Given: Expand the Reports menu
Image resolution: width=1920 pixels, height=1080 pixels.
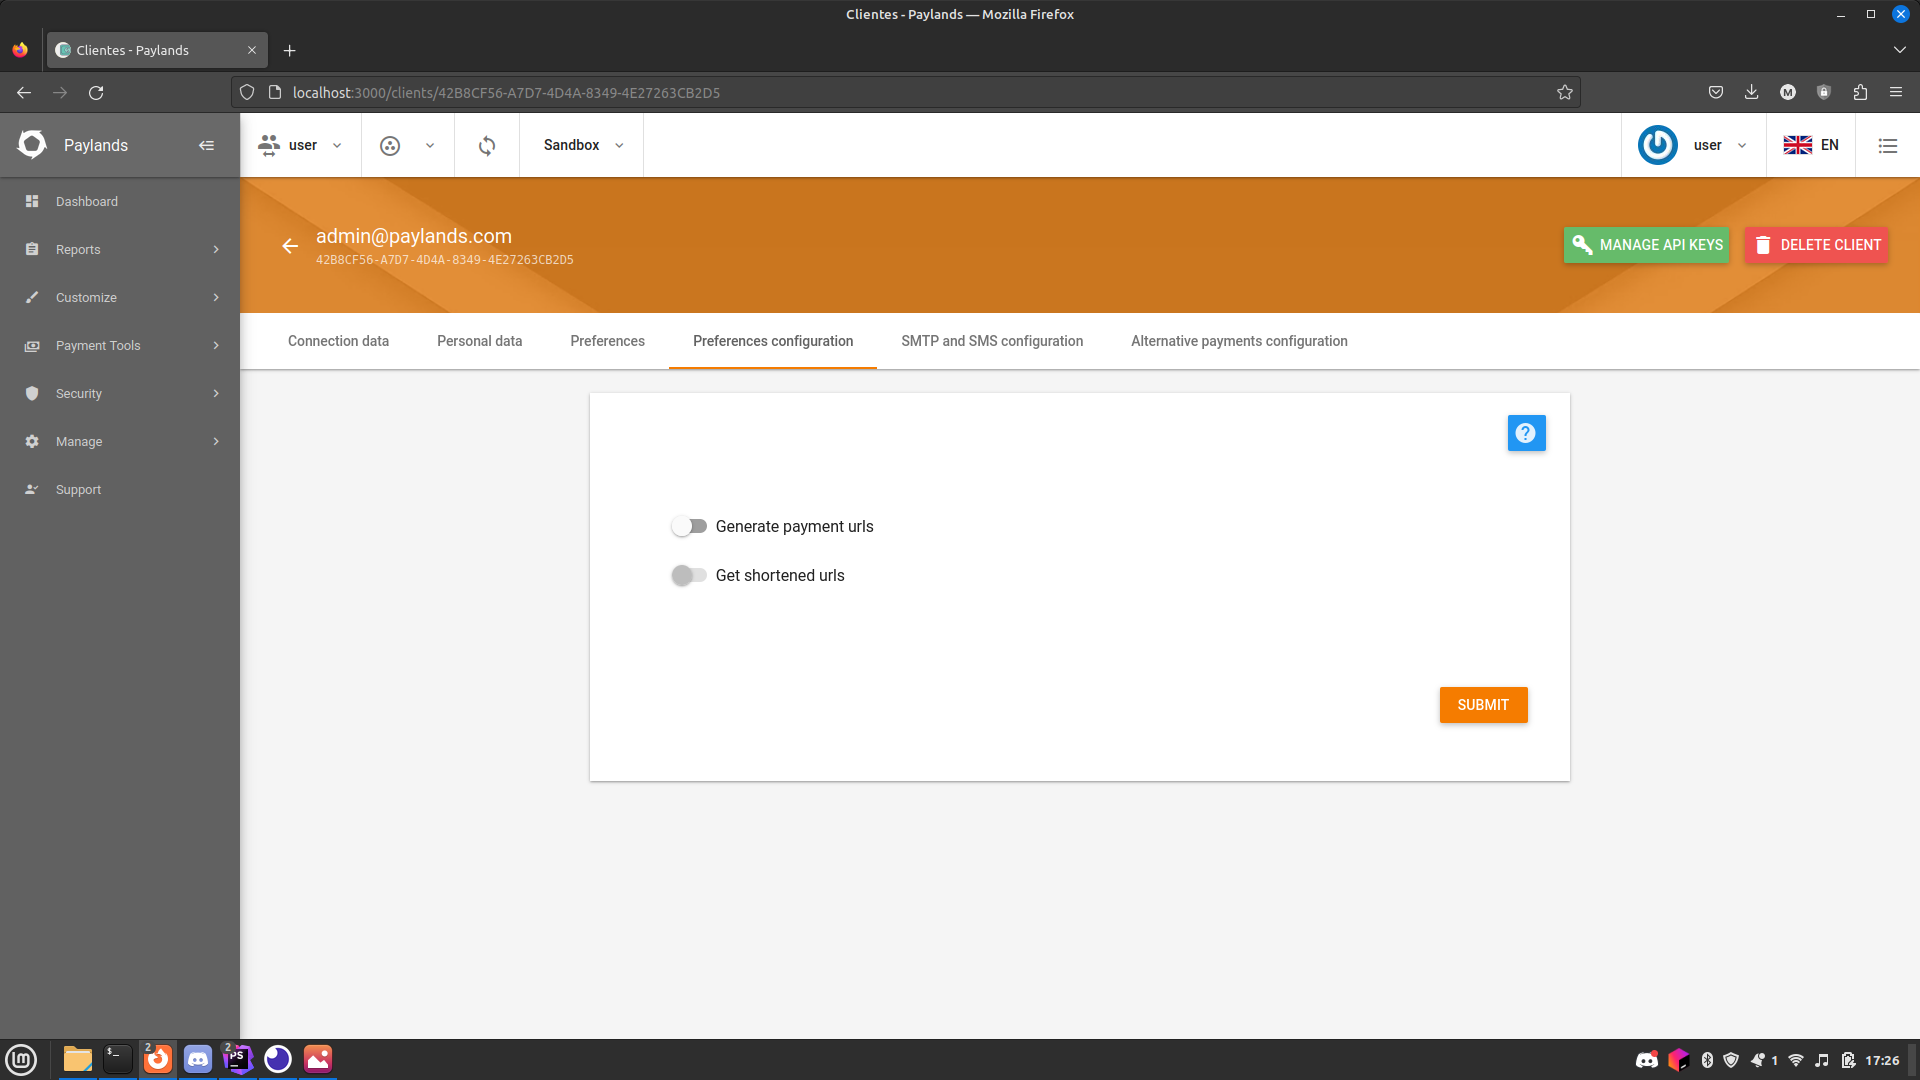Looking at the screenshot, I should (x=120, y=249).
